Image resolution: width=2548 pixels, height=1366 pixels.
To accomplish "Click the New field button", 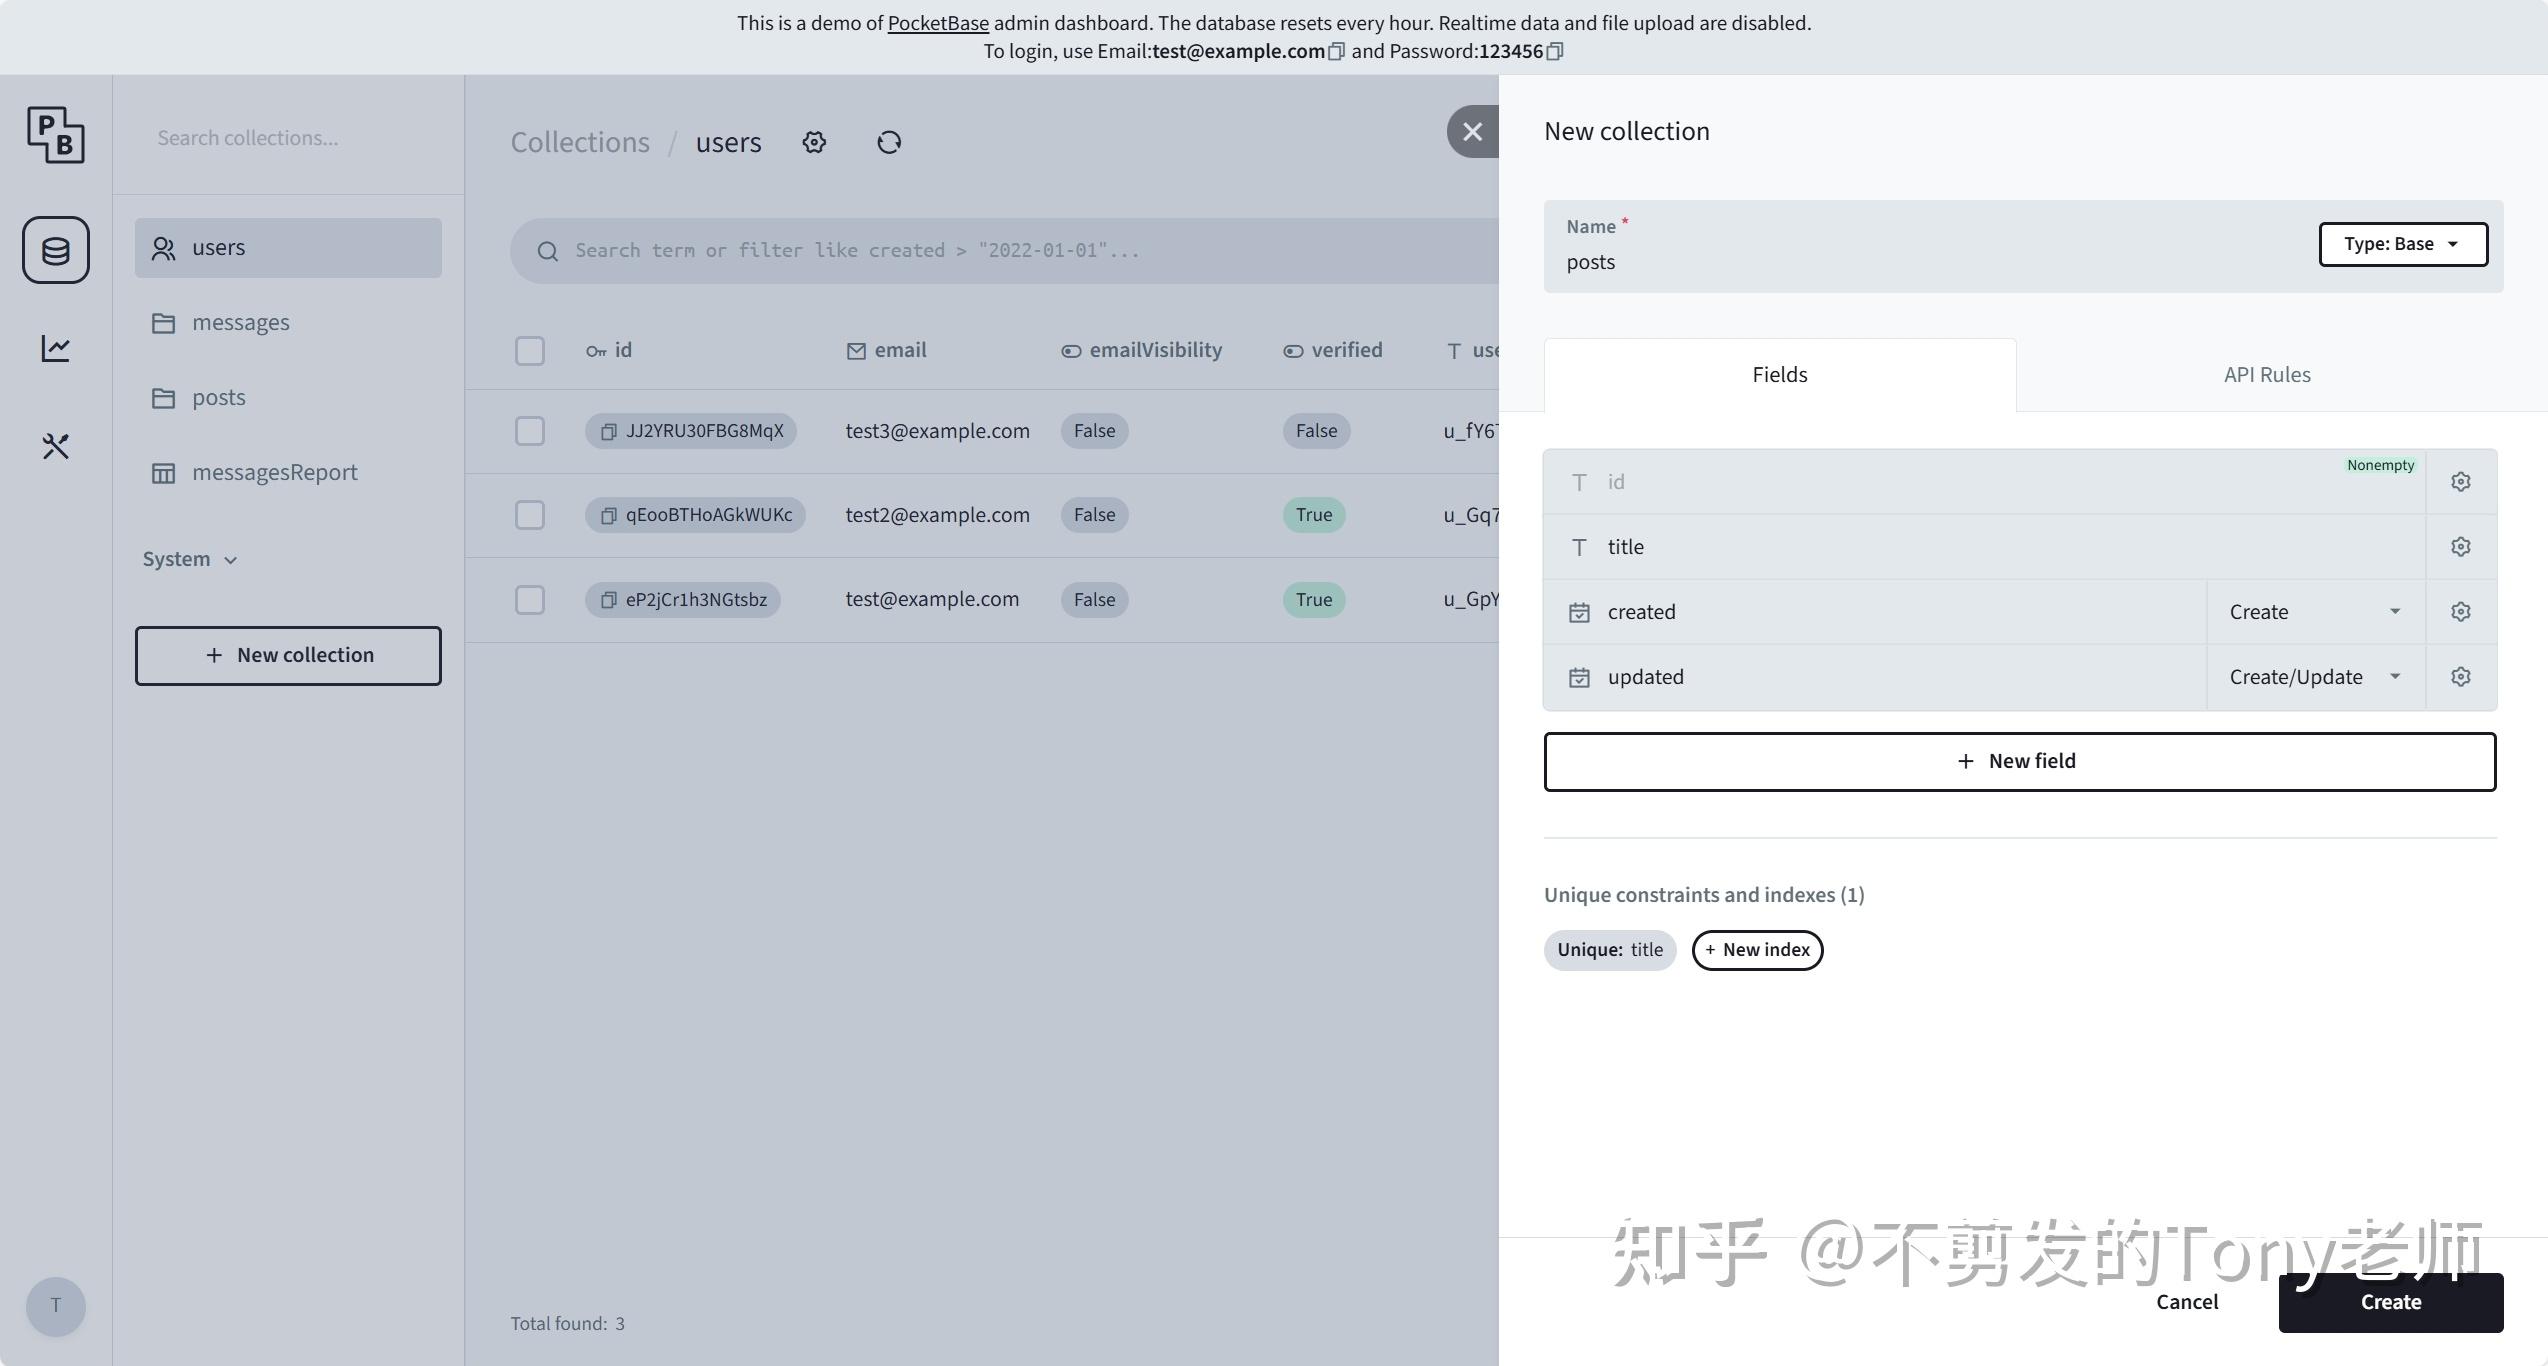I will click(2020, 760).
